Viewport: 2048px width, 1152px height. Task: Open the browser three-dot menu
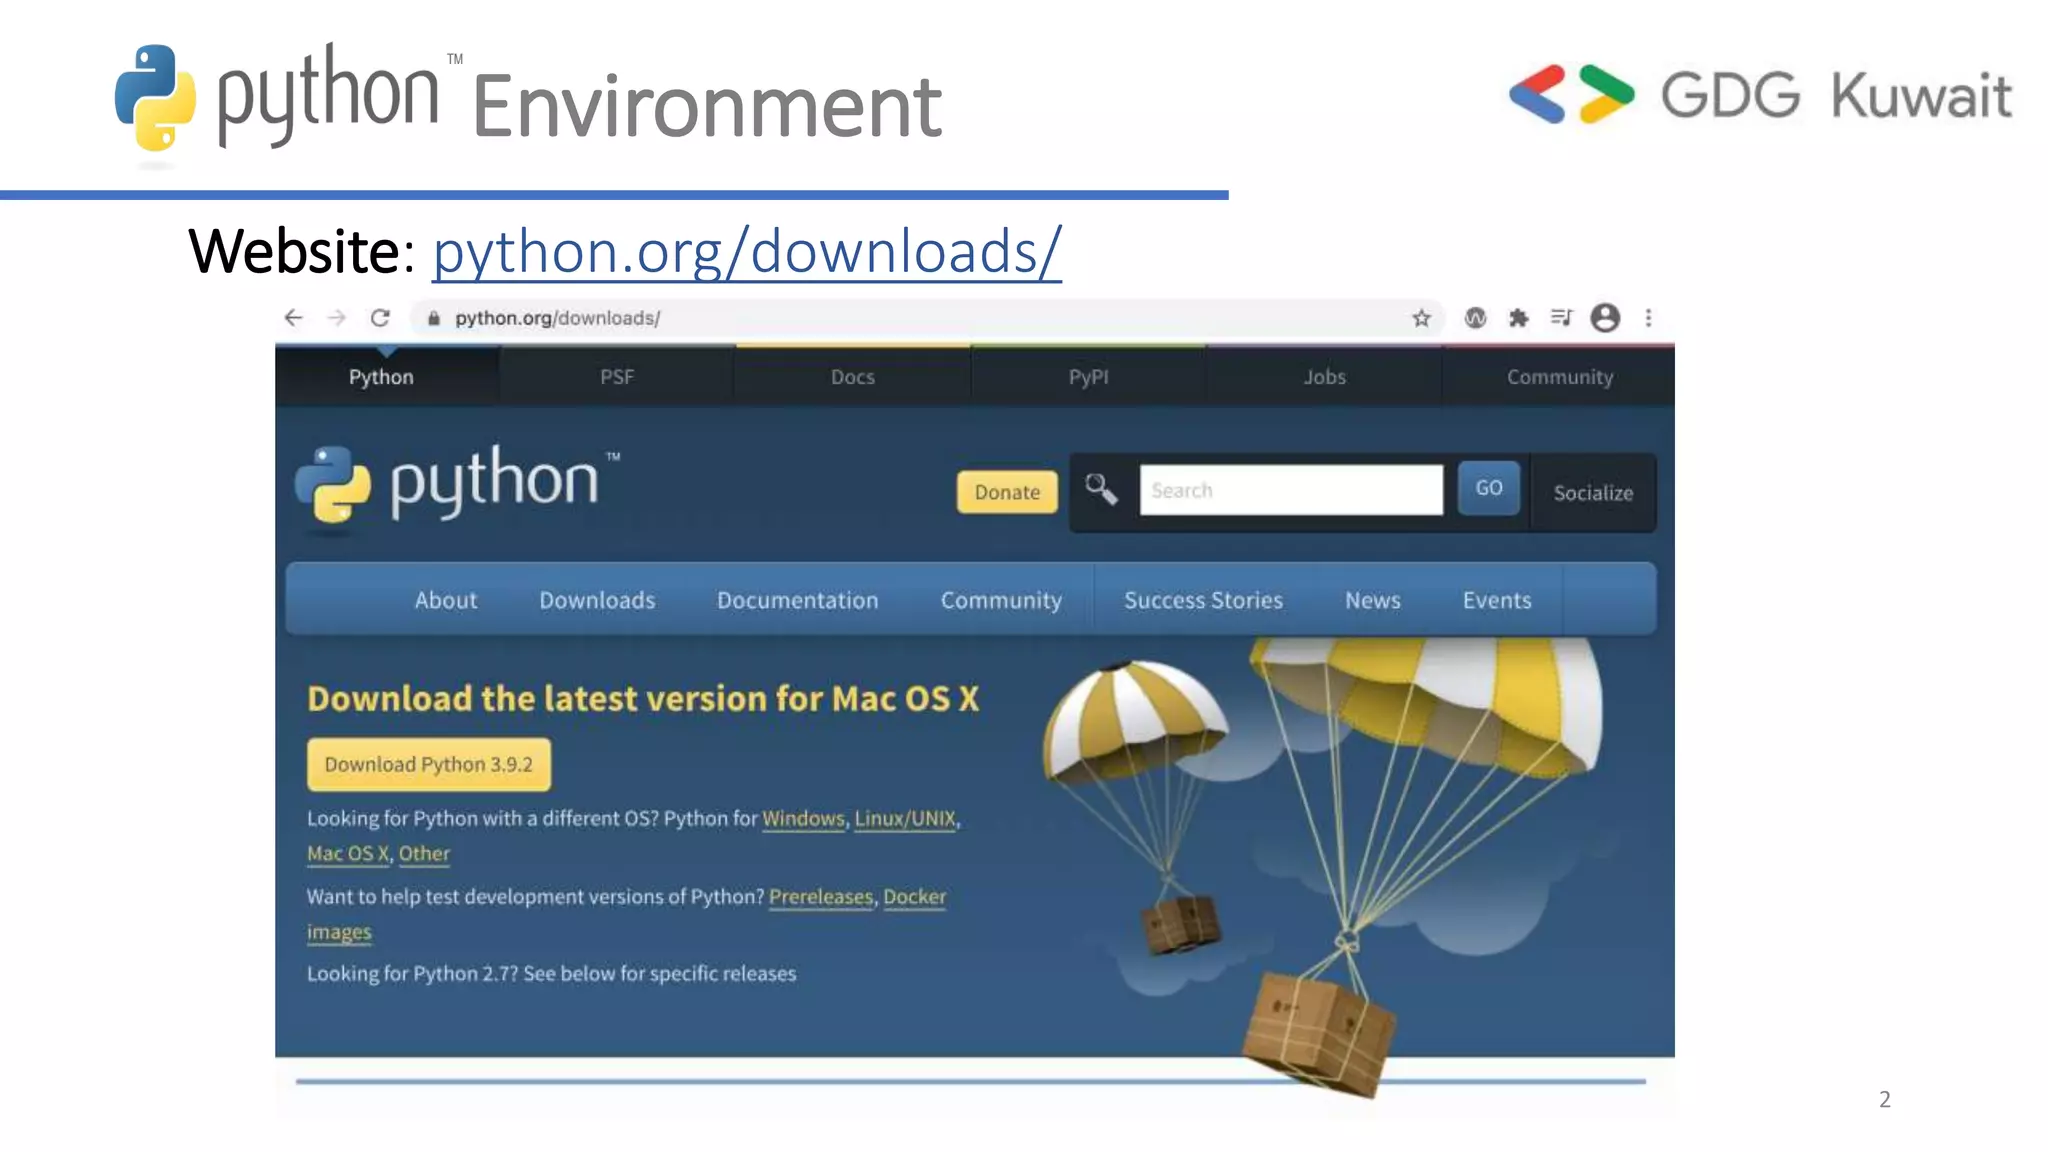click(1648, 318)
